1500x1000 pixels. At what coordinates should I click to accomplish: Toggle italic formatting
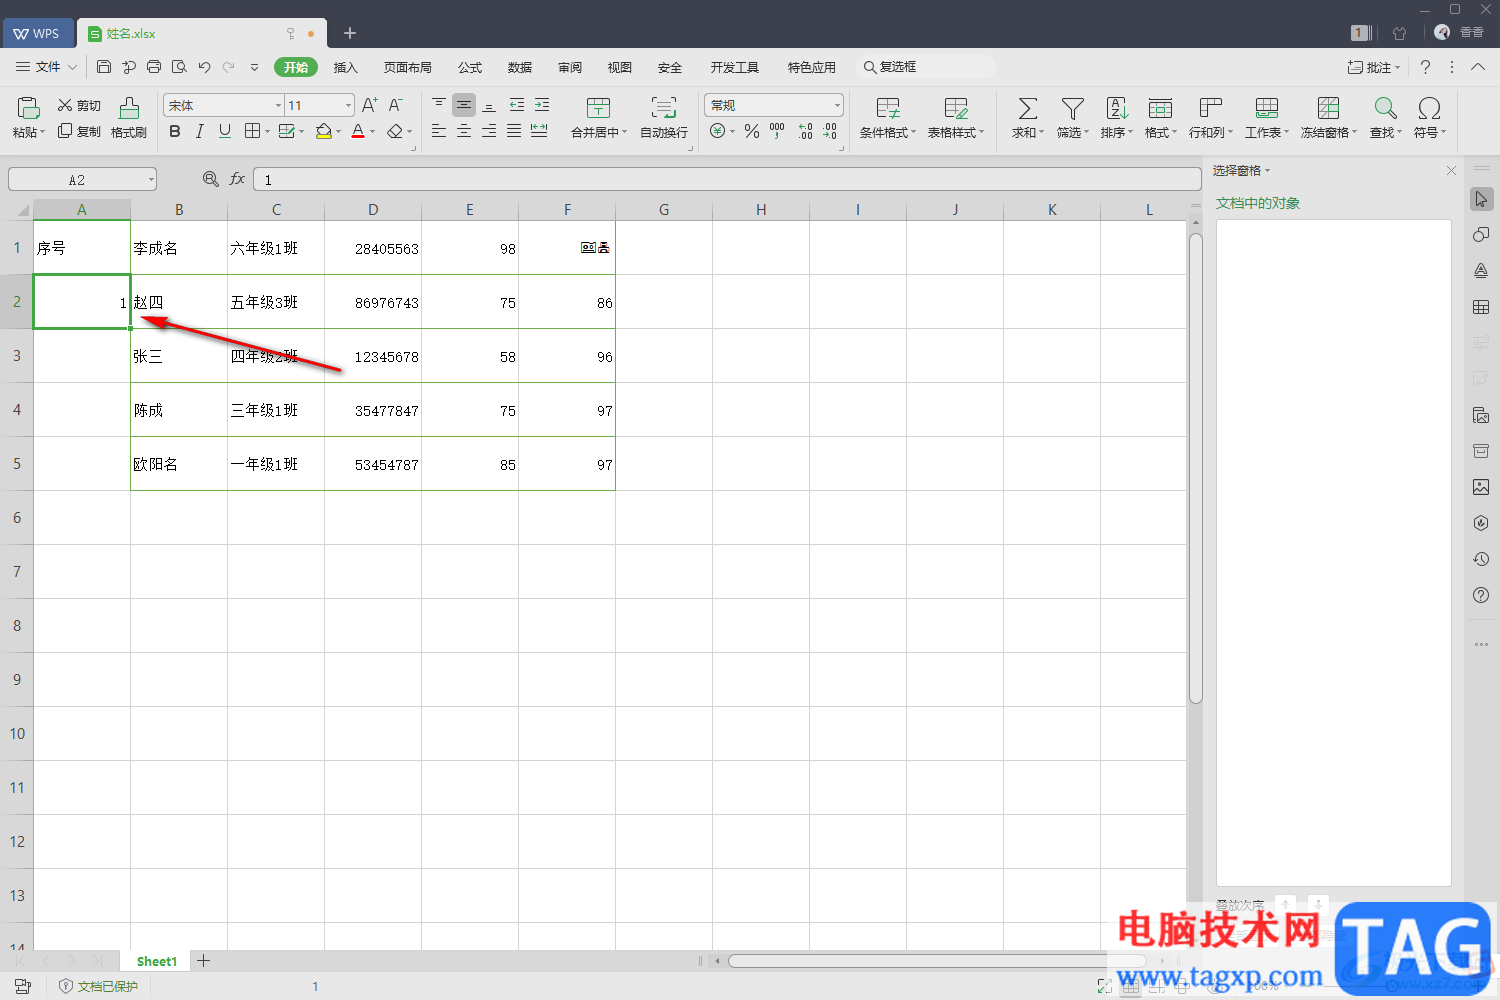click(x=200, y=131)
